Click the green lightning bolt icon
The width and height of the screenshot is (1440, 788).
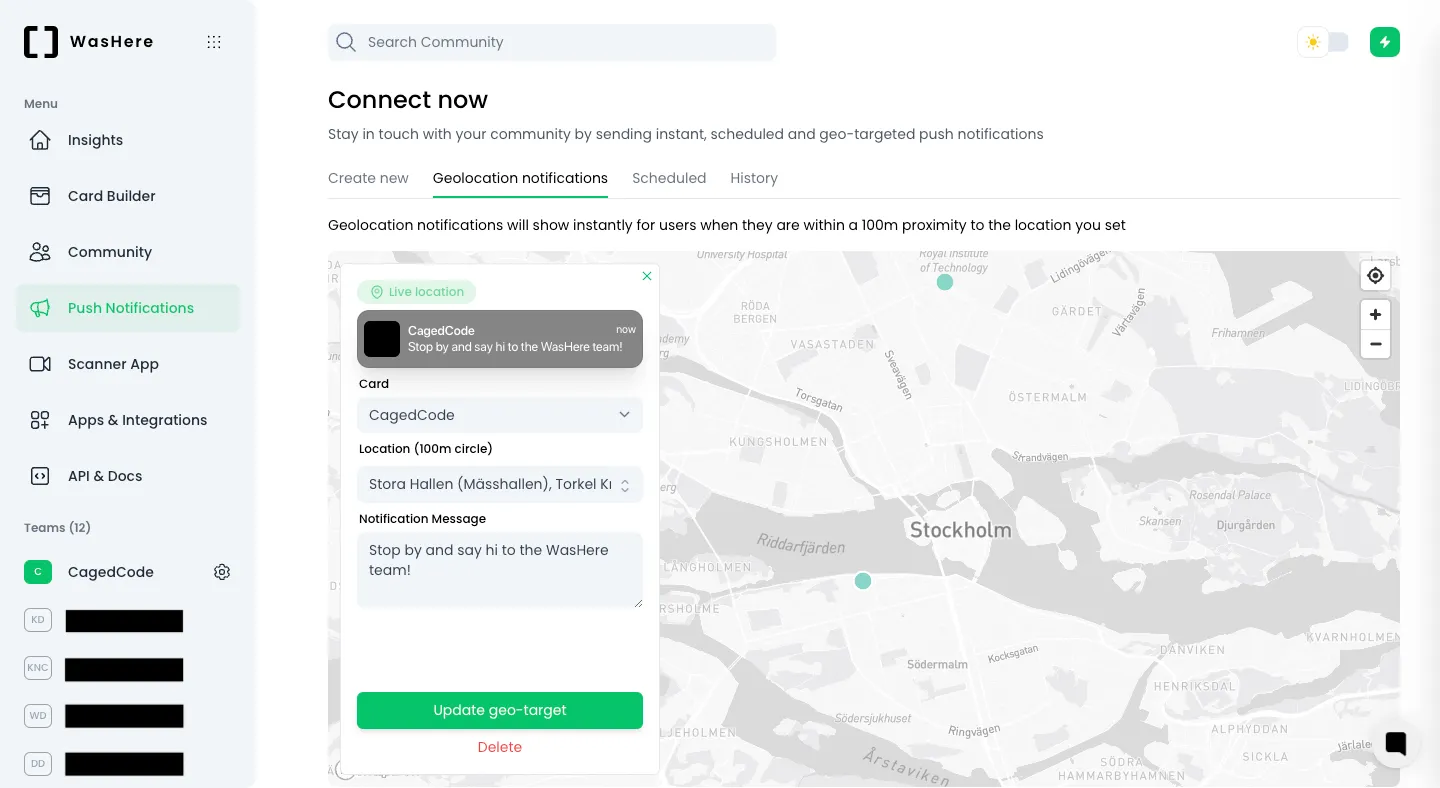(1384, 42)
